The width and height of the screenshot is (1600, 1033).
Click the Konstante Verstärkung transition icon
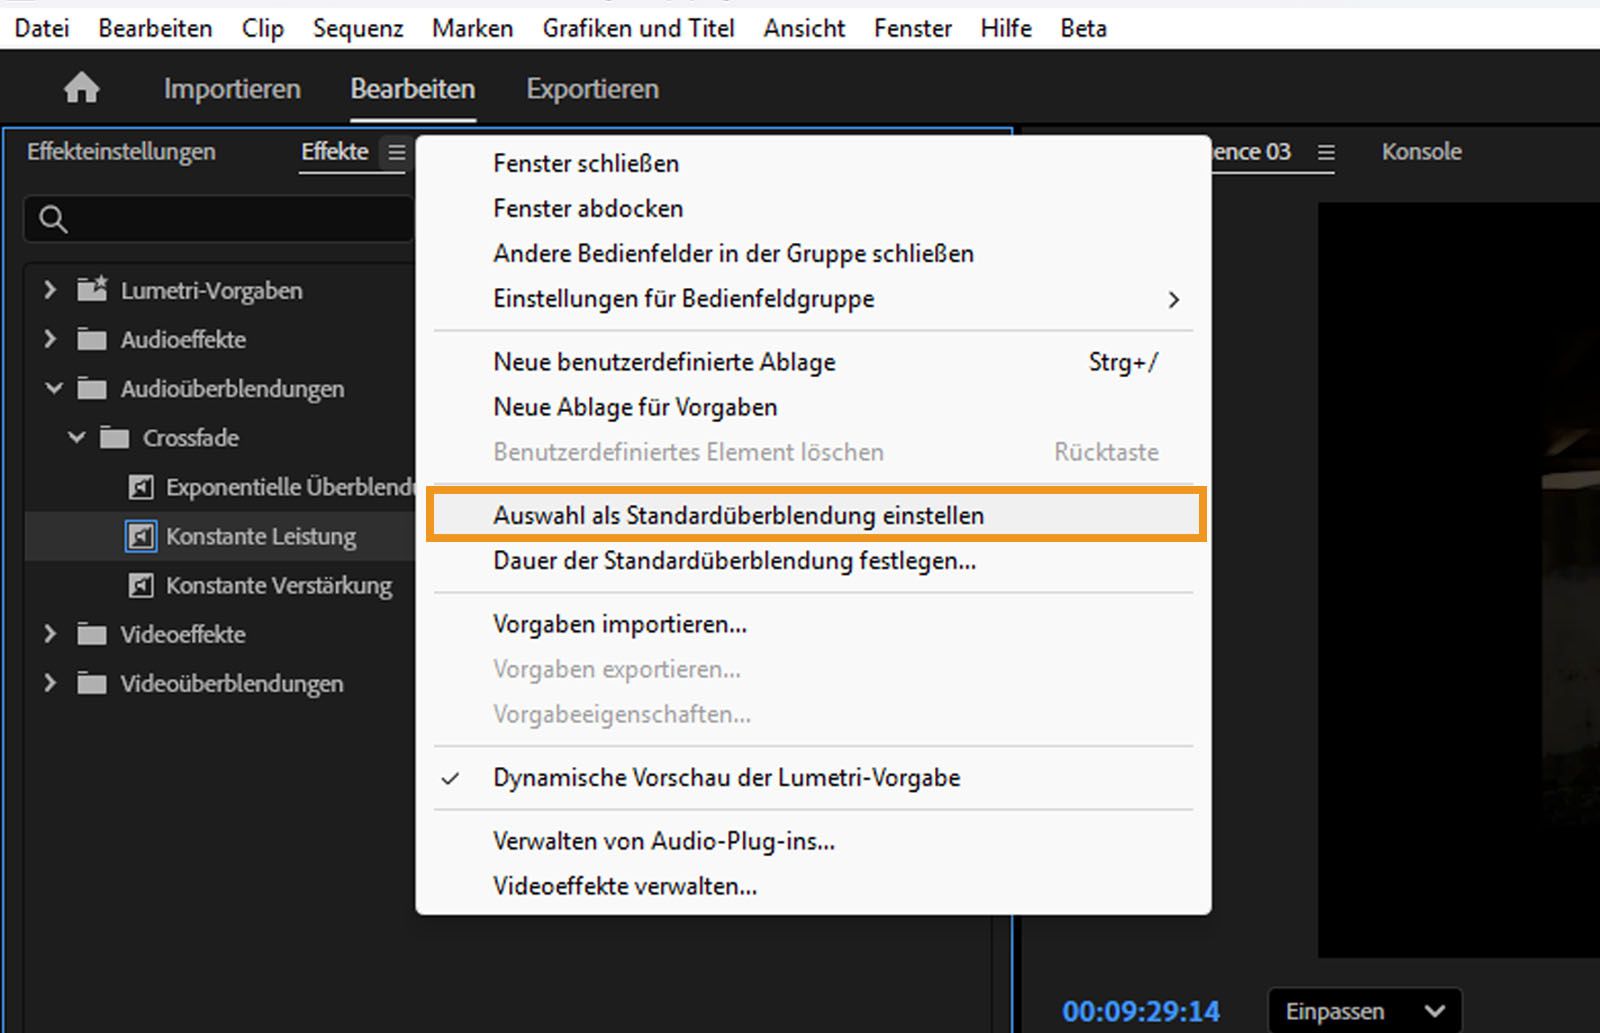click(141, 585)
